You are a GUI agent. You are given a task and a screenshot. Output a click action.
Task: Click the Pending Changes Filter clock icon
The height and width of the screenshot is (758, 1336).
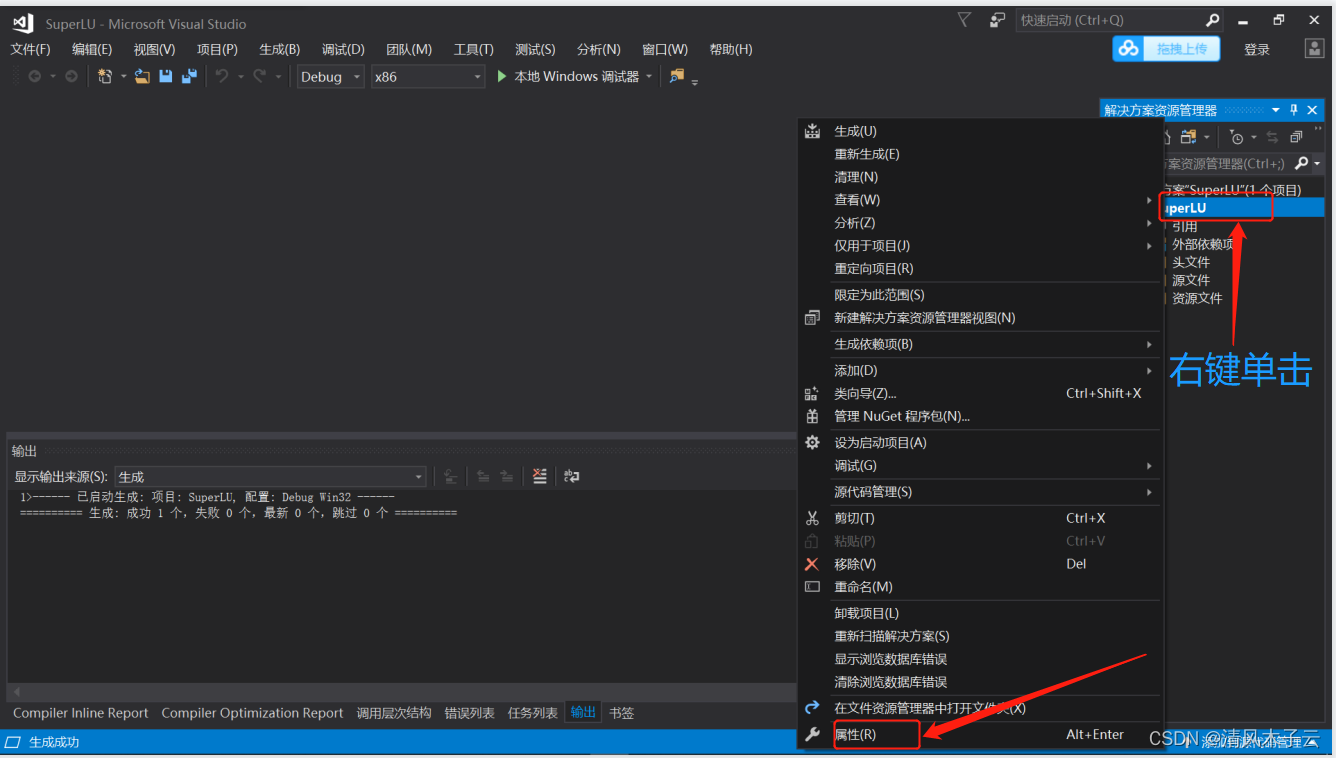(1237, 137)
